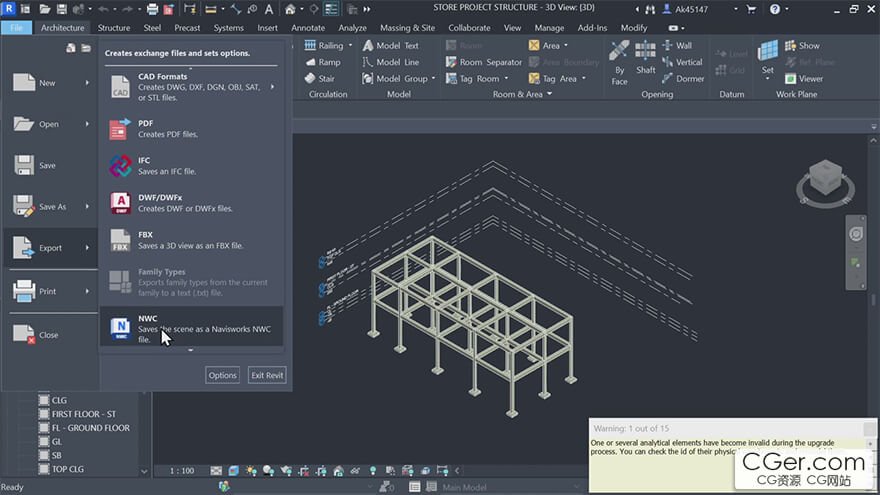Viewport: 880px width, 495px height.
Task: Open the Massing & Site tab
Action: pos(407,28)
